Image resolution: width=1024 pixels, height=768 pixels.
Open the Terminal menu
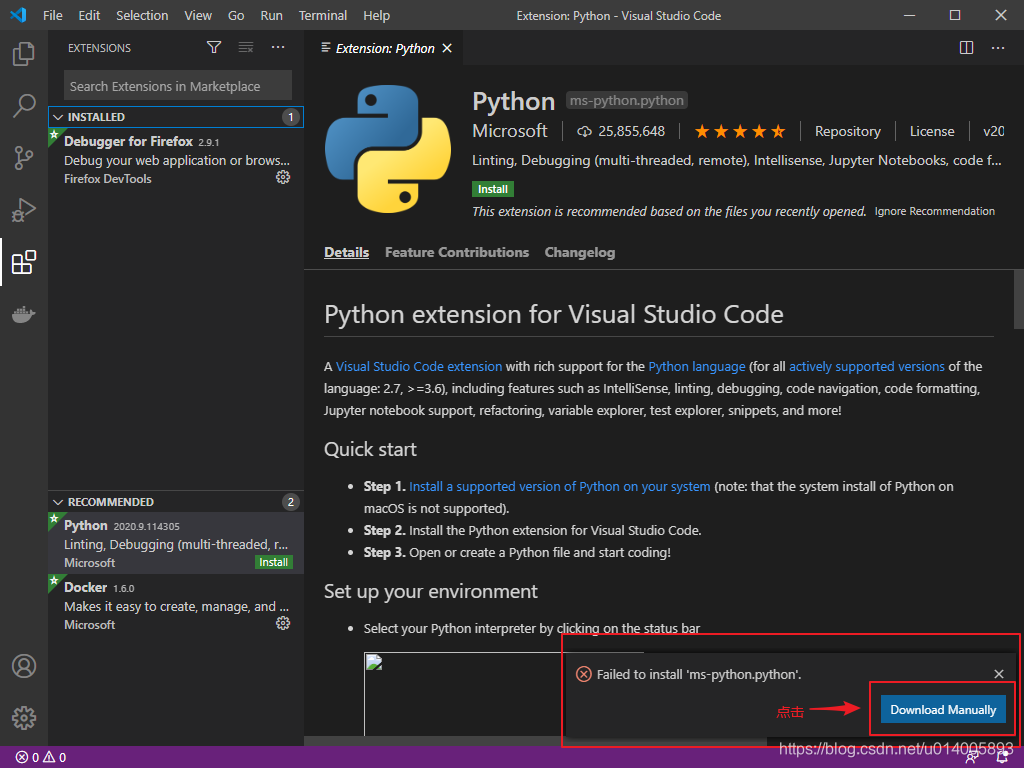click(323, 15)
